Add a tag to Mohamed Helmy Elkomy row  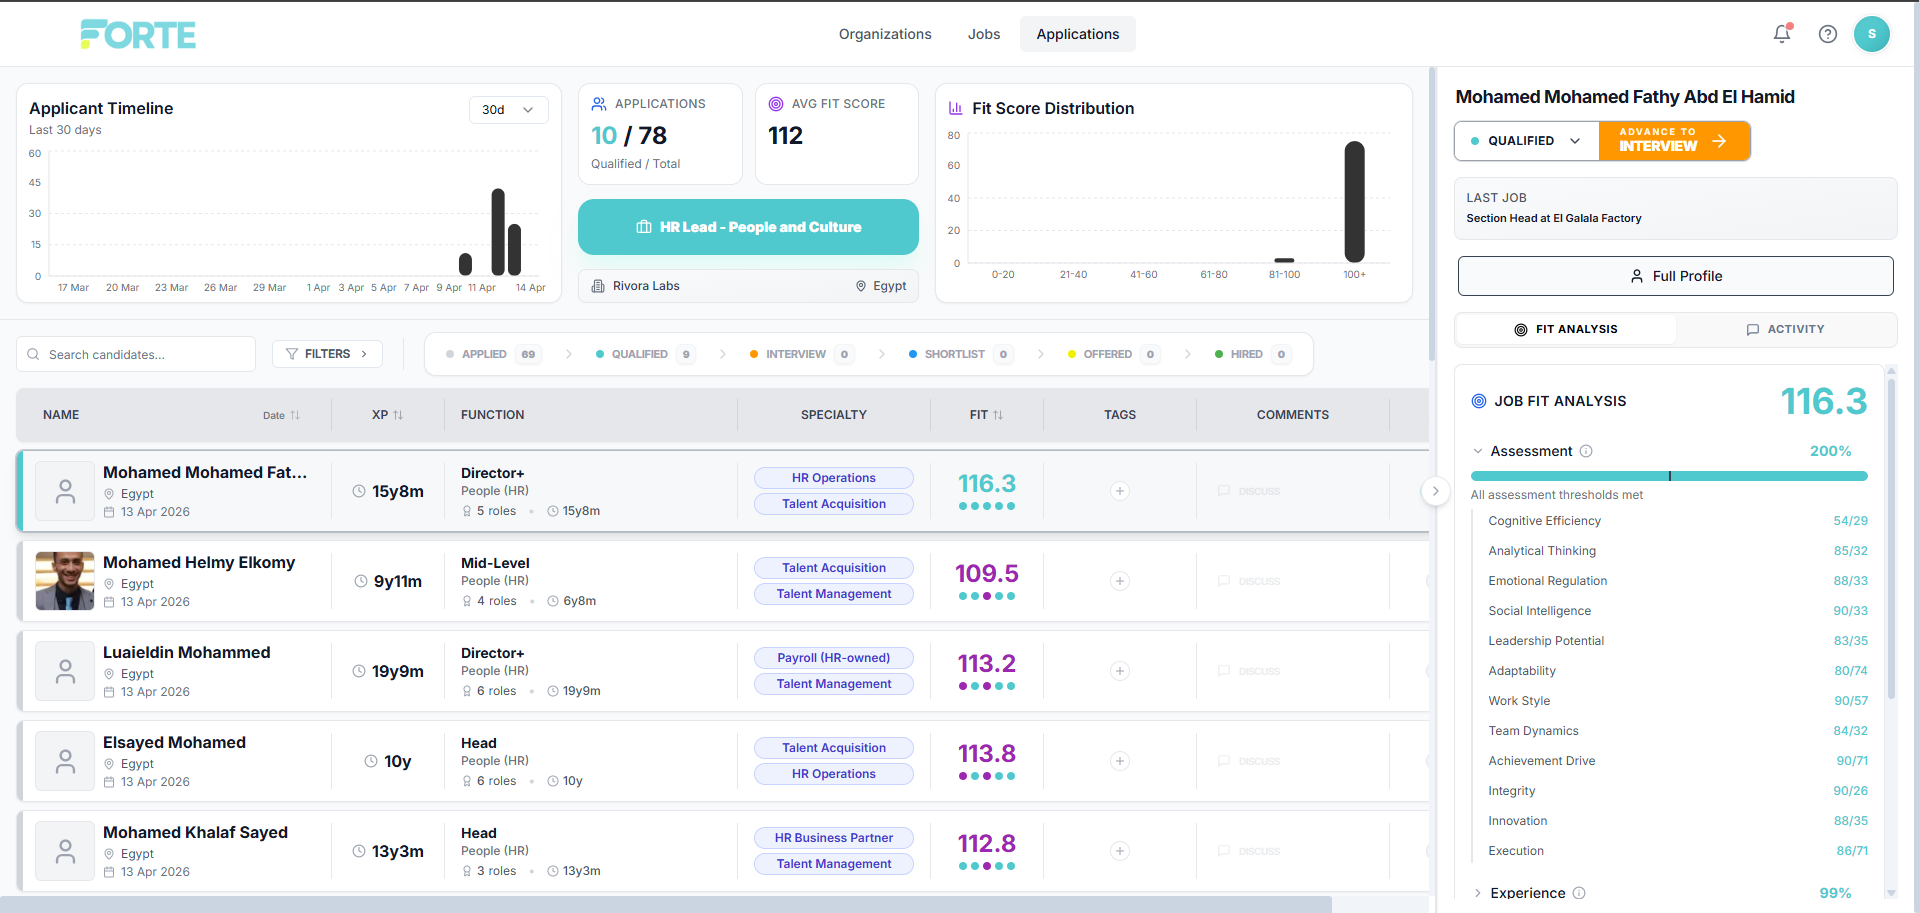(x=1120, y=581)
